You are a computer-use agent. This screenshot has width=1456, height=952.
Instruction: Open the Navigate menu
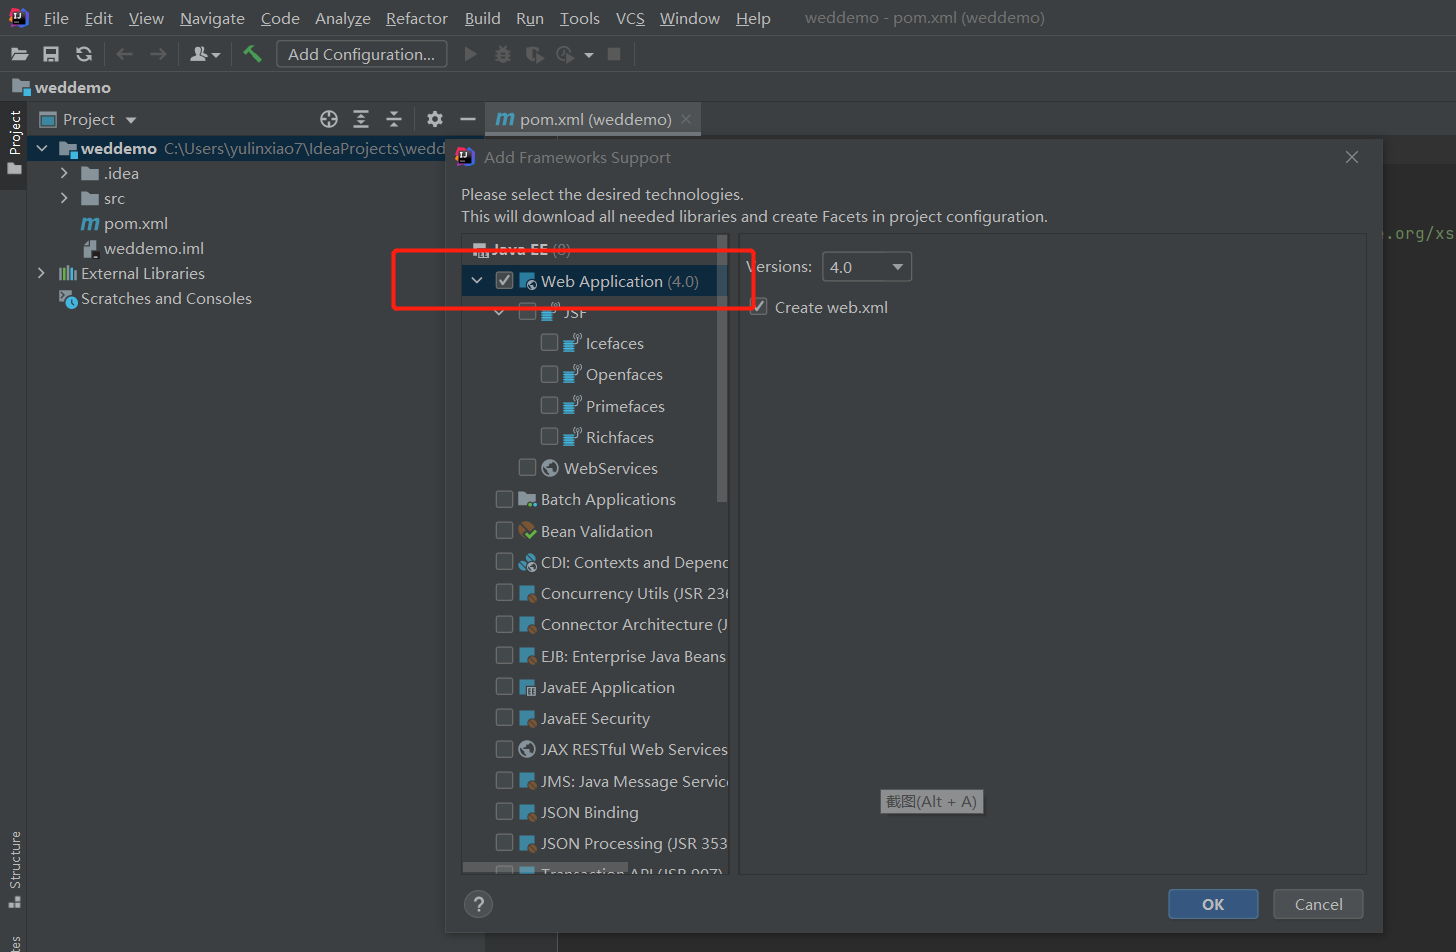pyautogui.click(x=212, y=18)
